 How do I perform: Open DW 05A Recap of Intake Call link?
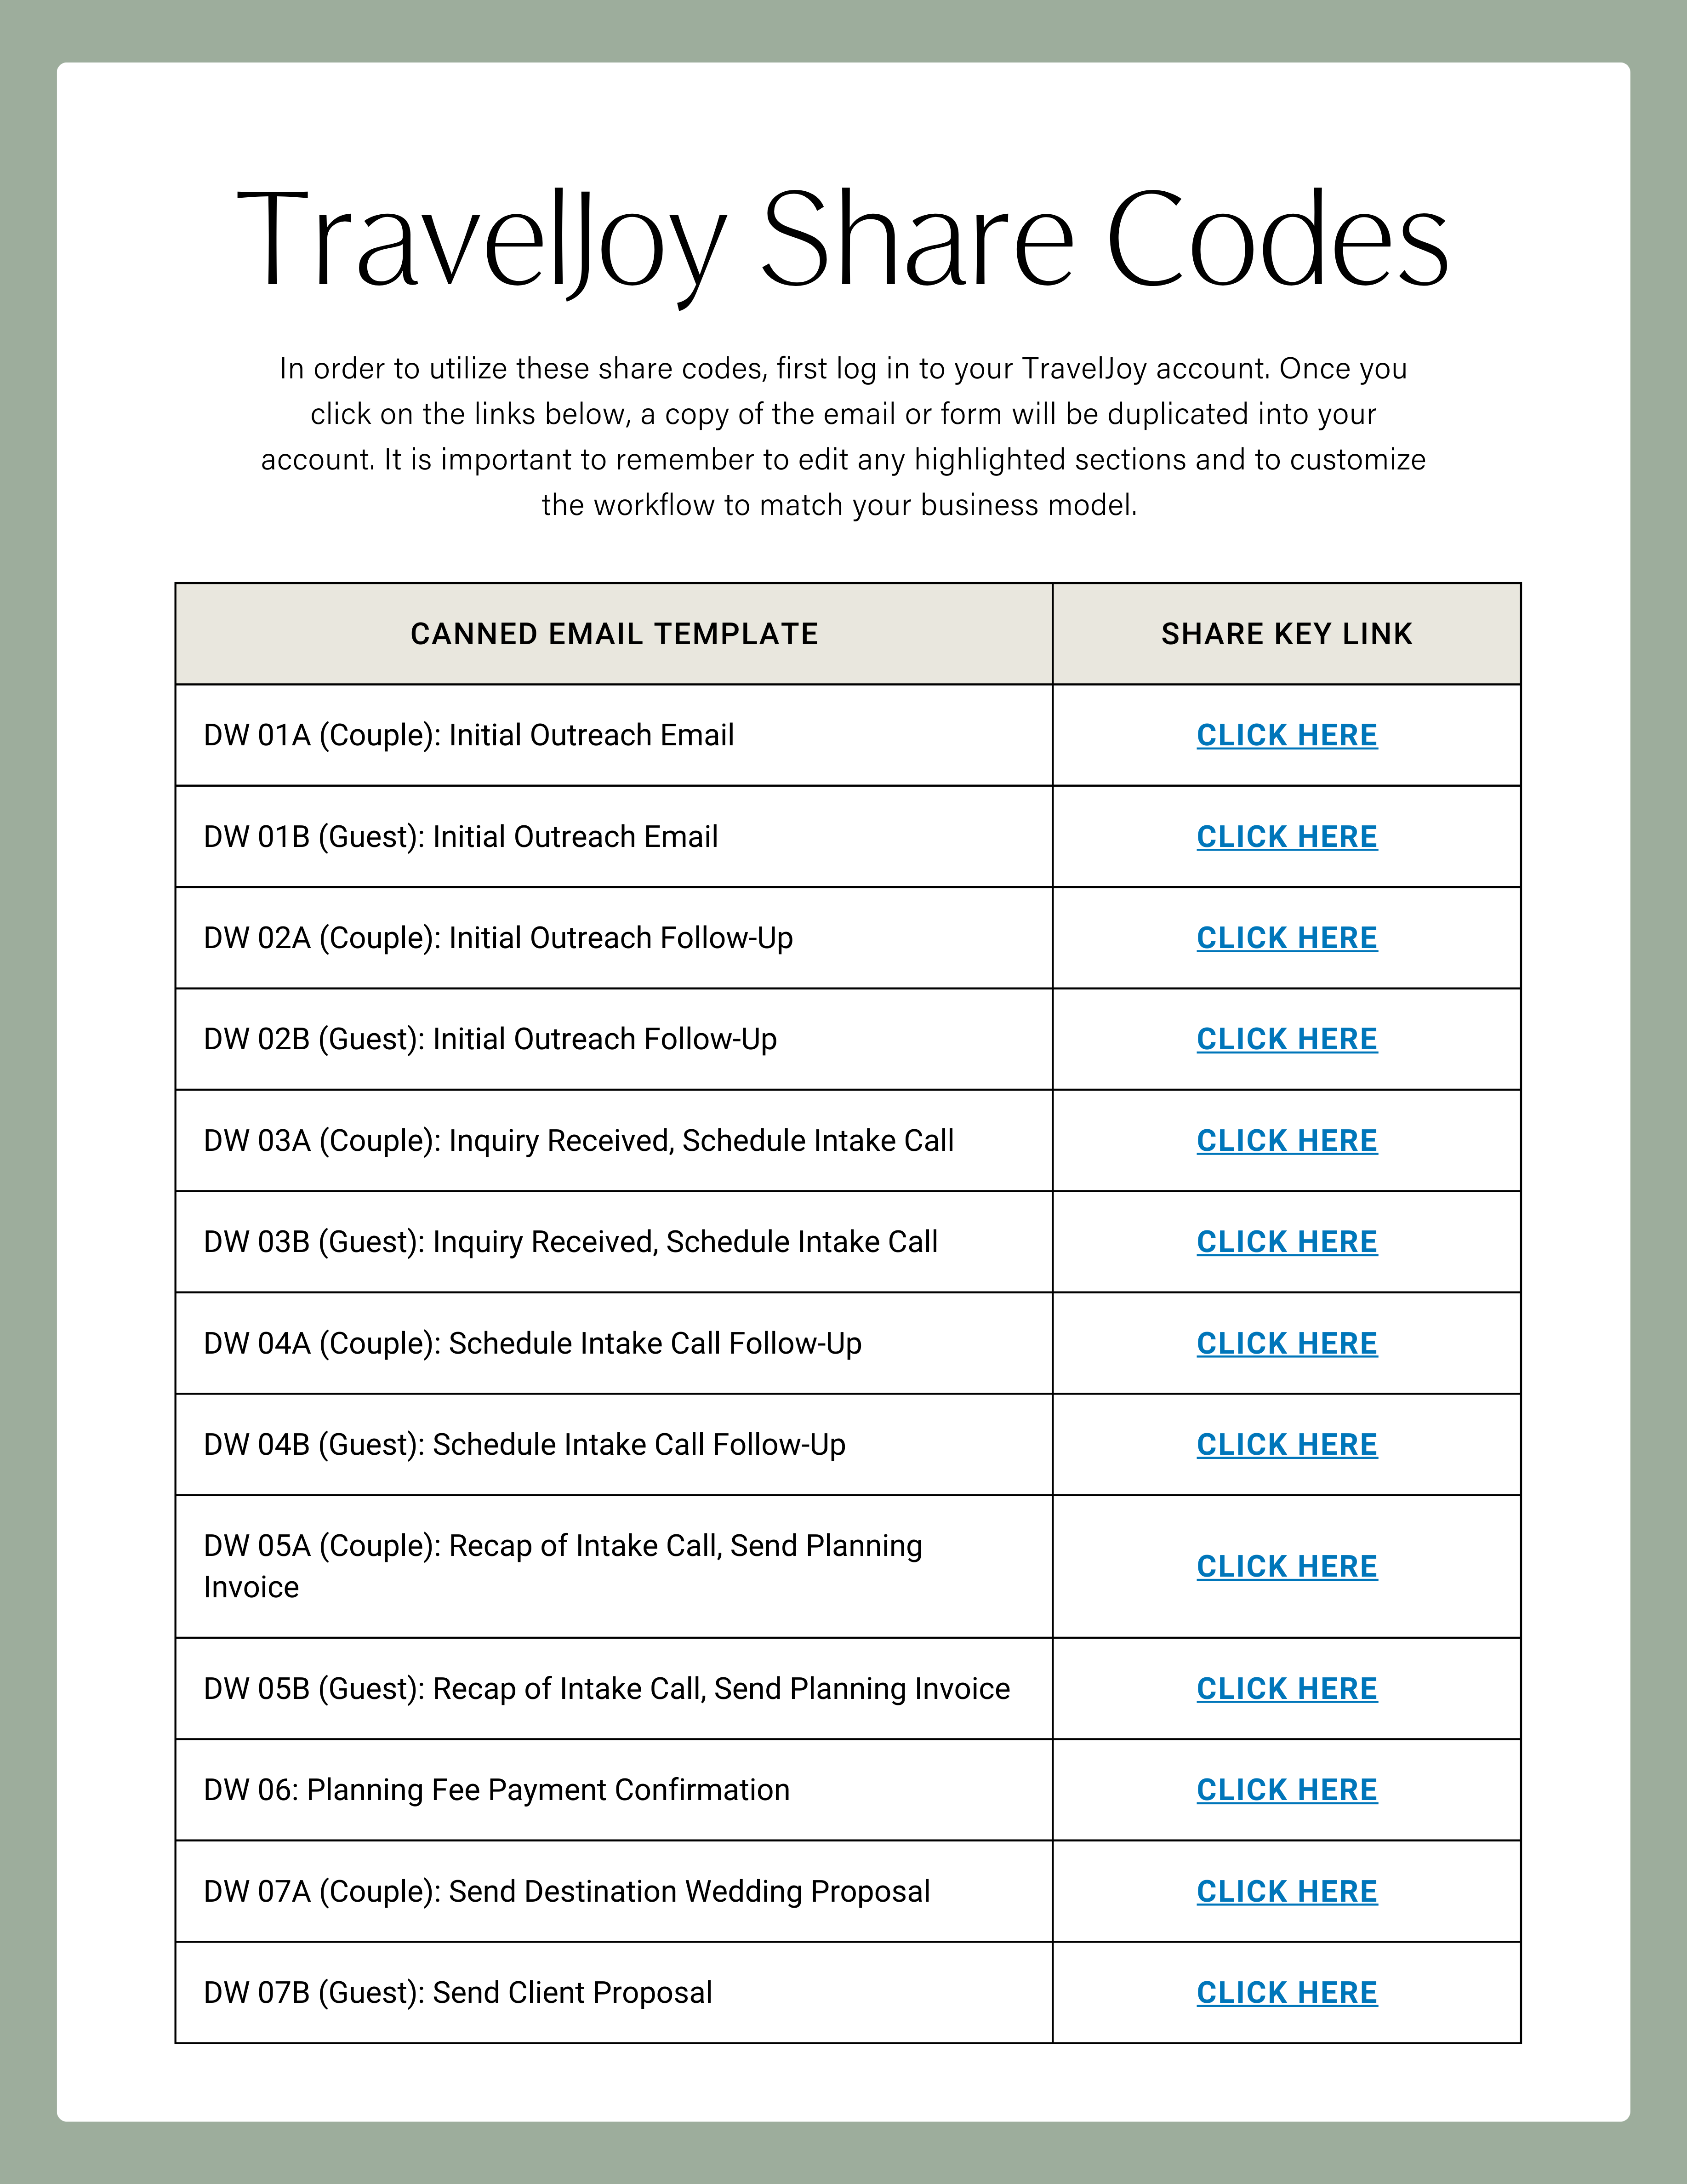pyautogui.click(x=1286, y=1566)
